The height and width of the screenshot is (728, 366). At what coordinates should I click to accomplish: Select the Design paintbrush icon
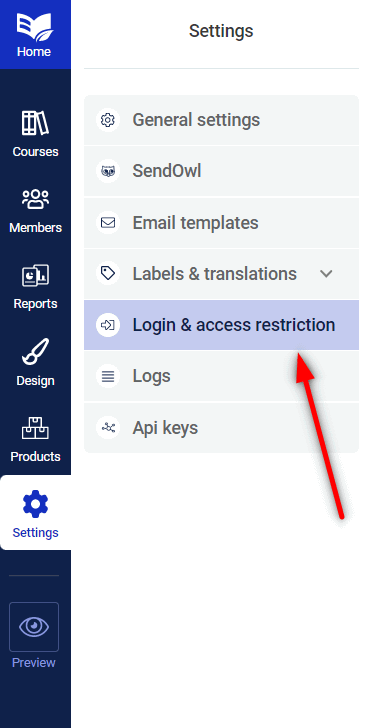coord(35,351)
